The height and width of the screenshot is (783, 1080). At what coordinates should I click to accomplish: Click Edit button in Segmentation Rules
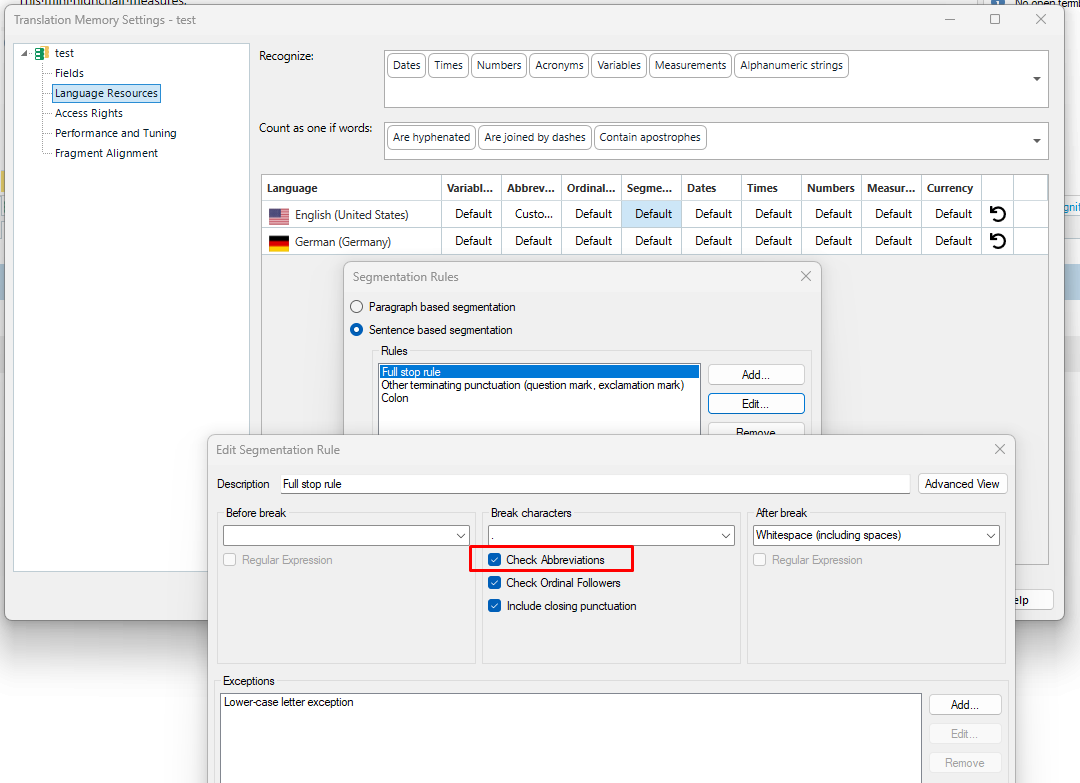(756, 404)
